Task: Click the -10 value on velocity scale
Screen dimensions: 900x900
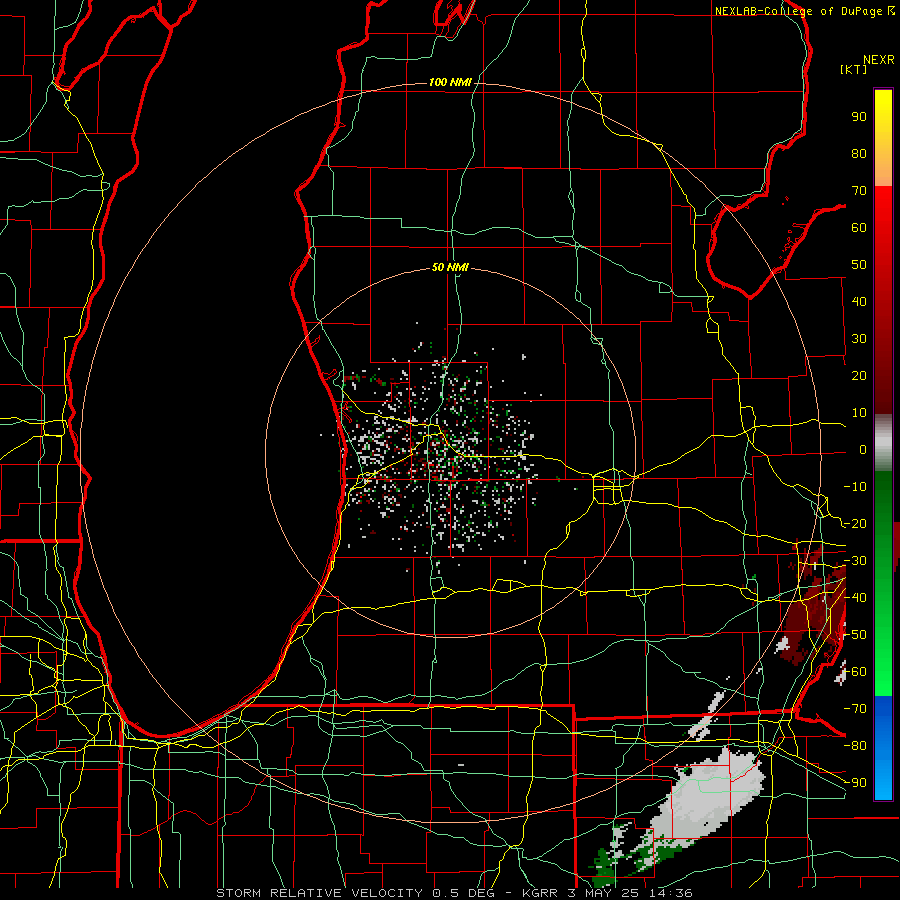Action: point(855,487)
